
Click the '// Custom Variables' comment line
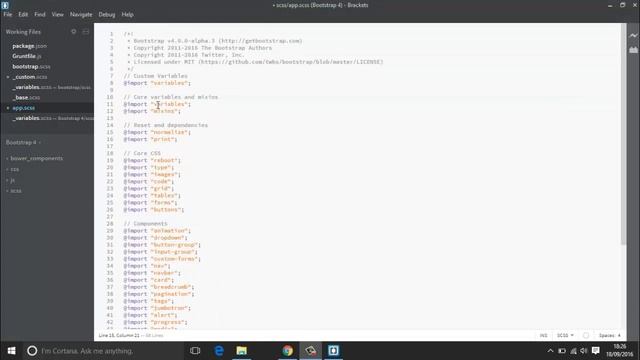tap(156, 76)
